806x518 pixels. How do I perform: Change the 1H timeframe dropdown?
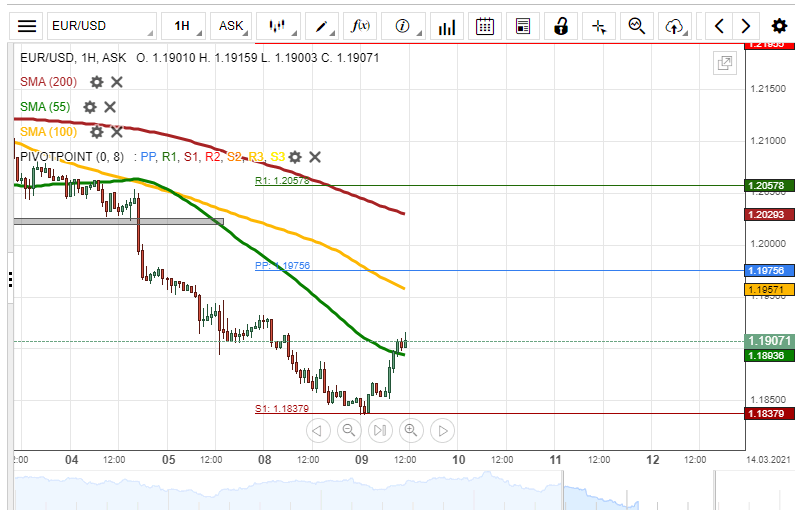point(183,26)
